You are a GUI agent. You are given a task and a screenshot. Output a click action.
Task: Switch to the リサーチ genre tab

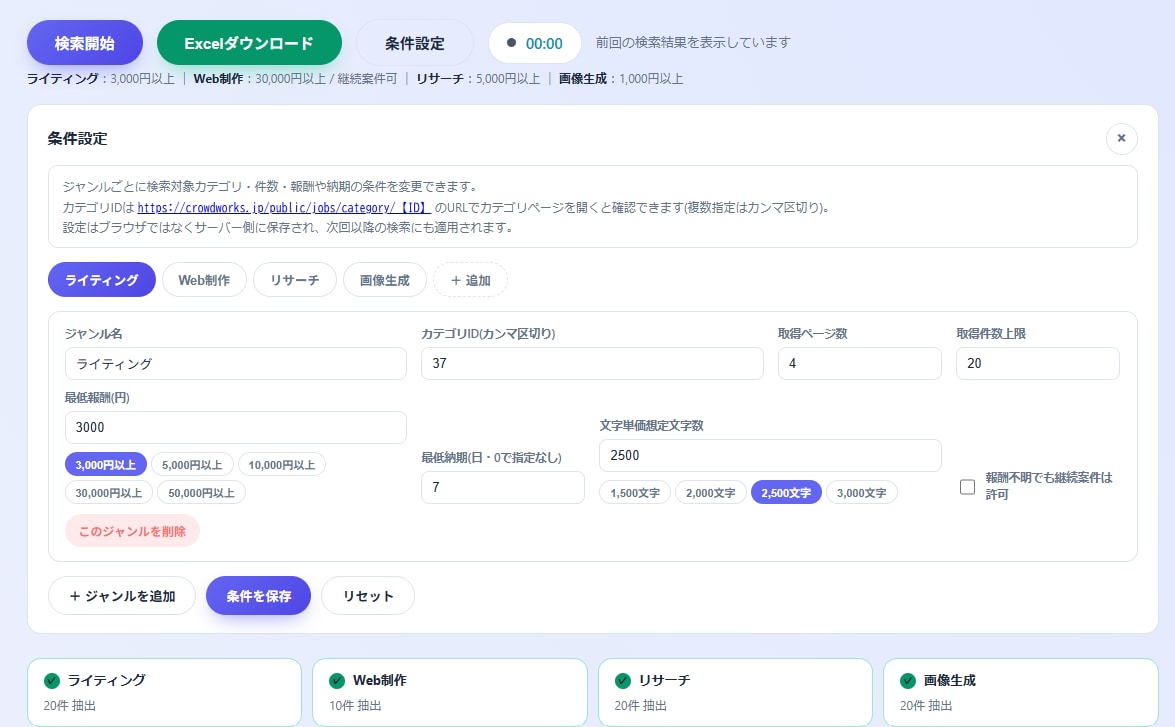294,280
